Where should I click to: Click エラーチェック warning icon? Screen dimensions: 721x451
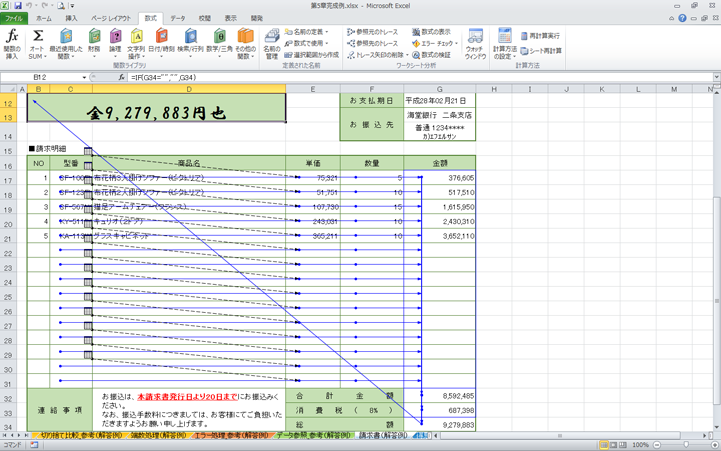click(416, 43)
